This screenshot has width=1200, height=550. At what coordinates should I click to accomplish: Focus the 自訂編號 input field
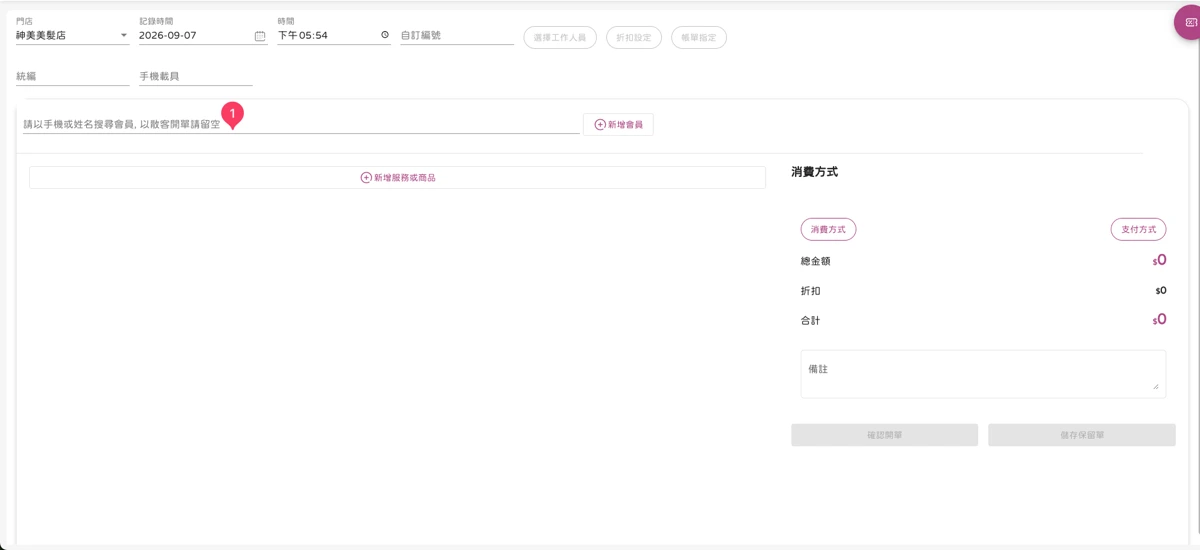point(457,35)
